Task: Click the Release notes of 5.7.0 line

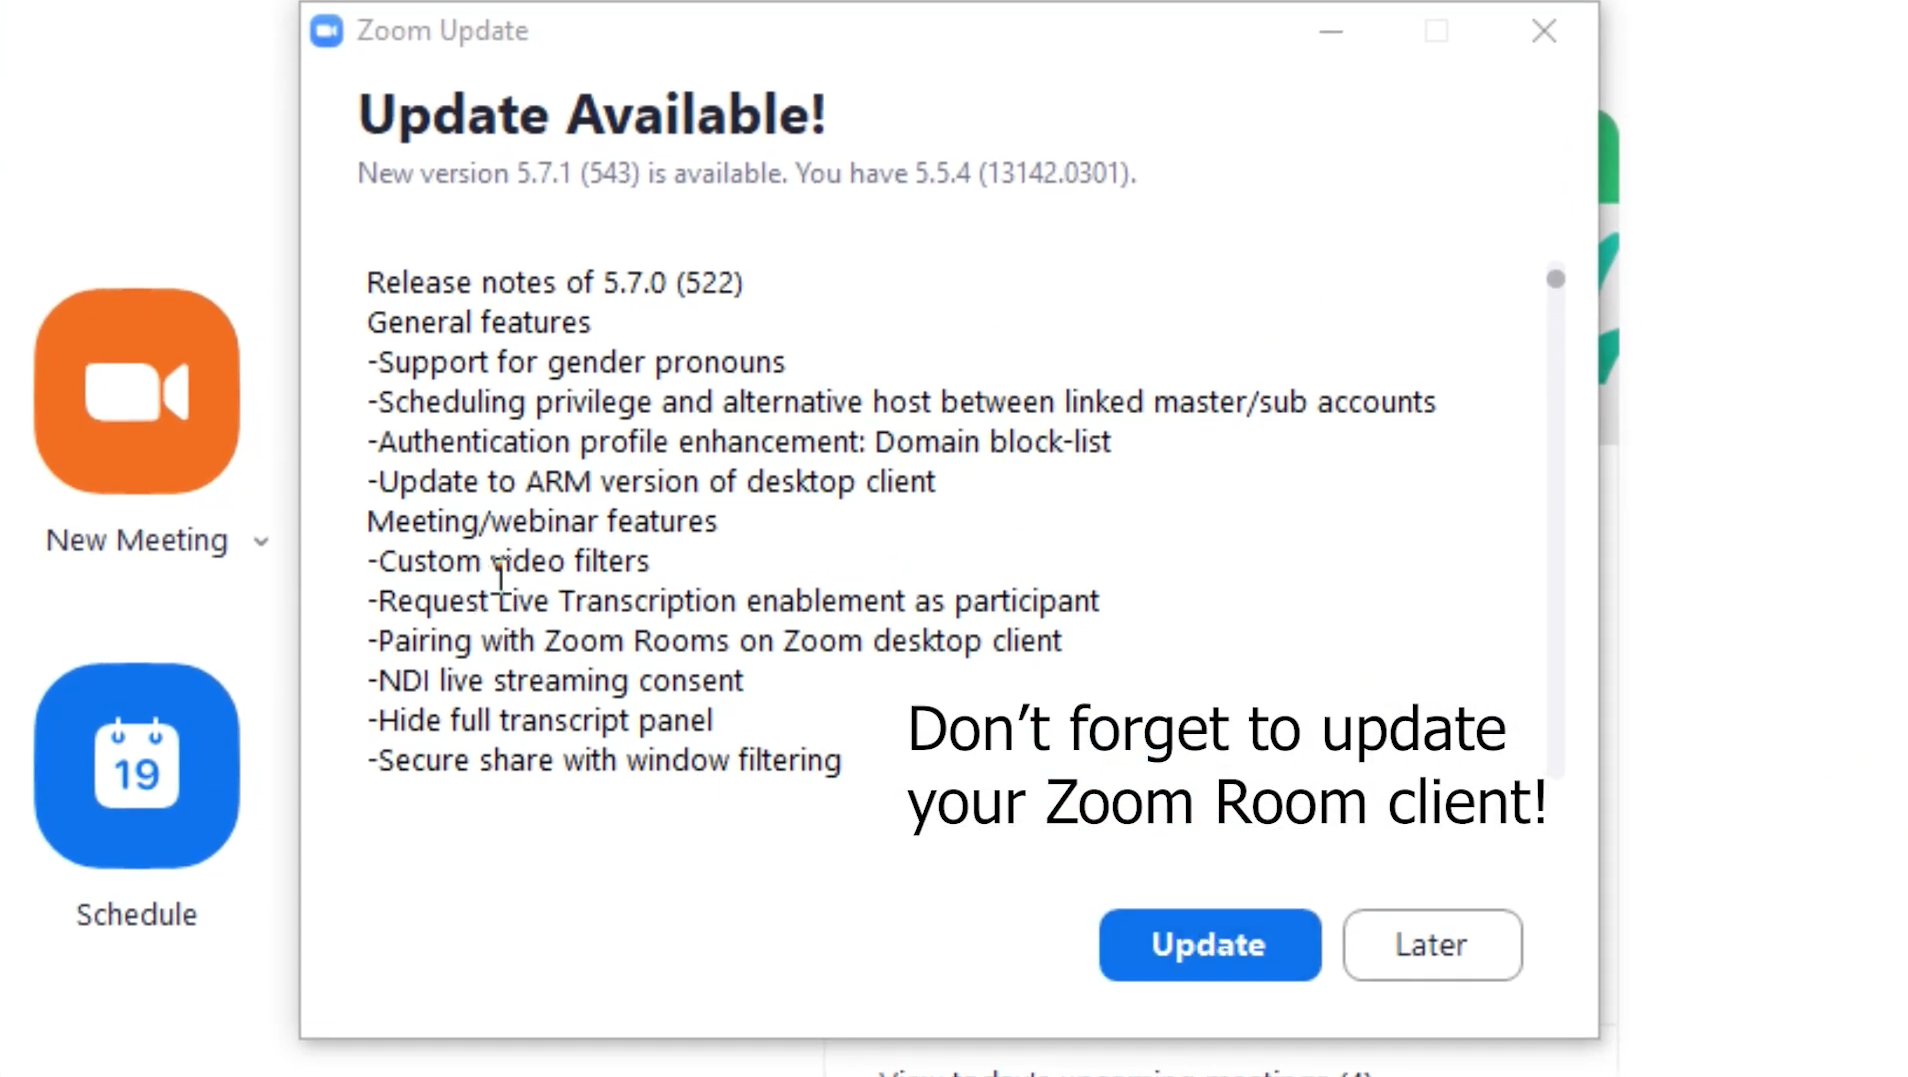Action: pos(555,282)
